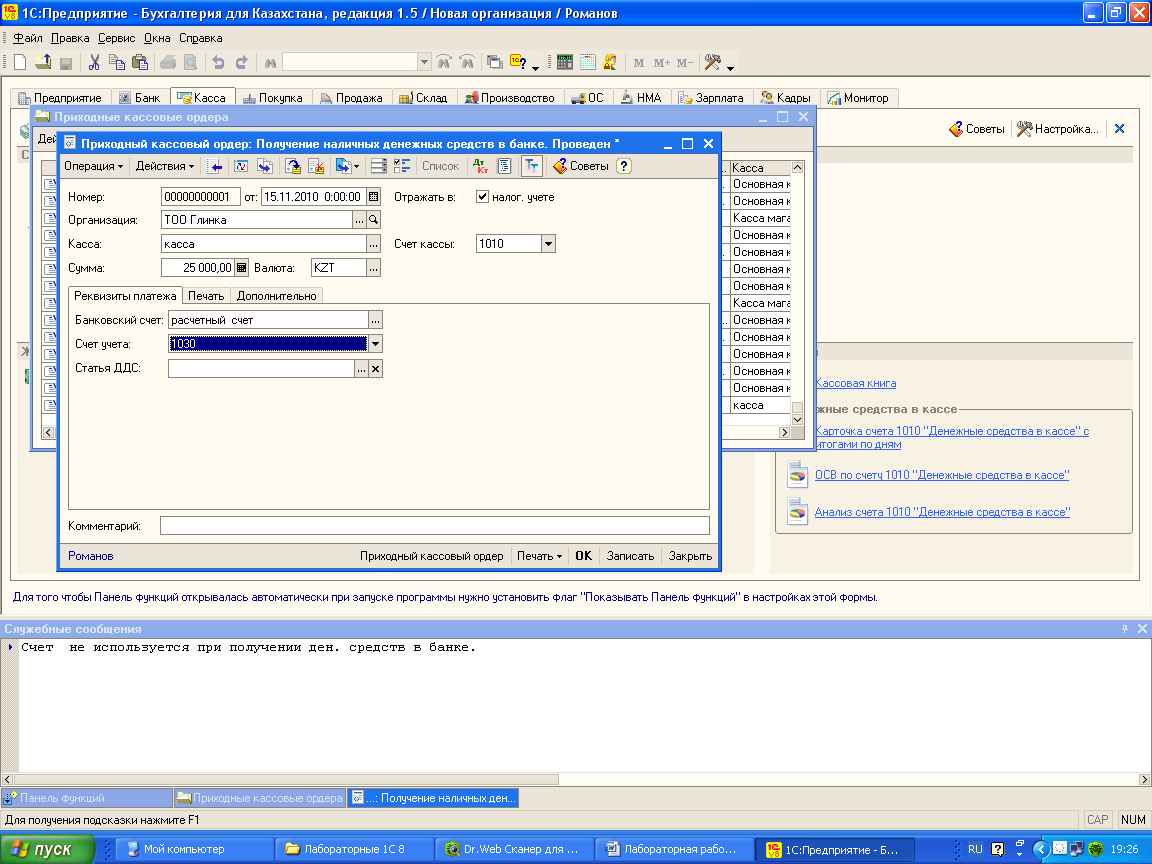Switch to the Дополнительно tab

pos(276,296)
